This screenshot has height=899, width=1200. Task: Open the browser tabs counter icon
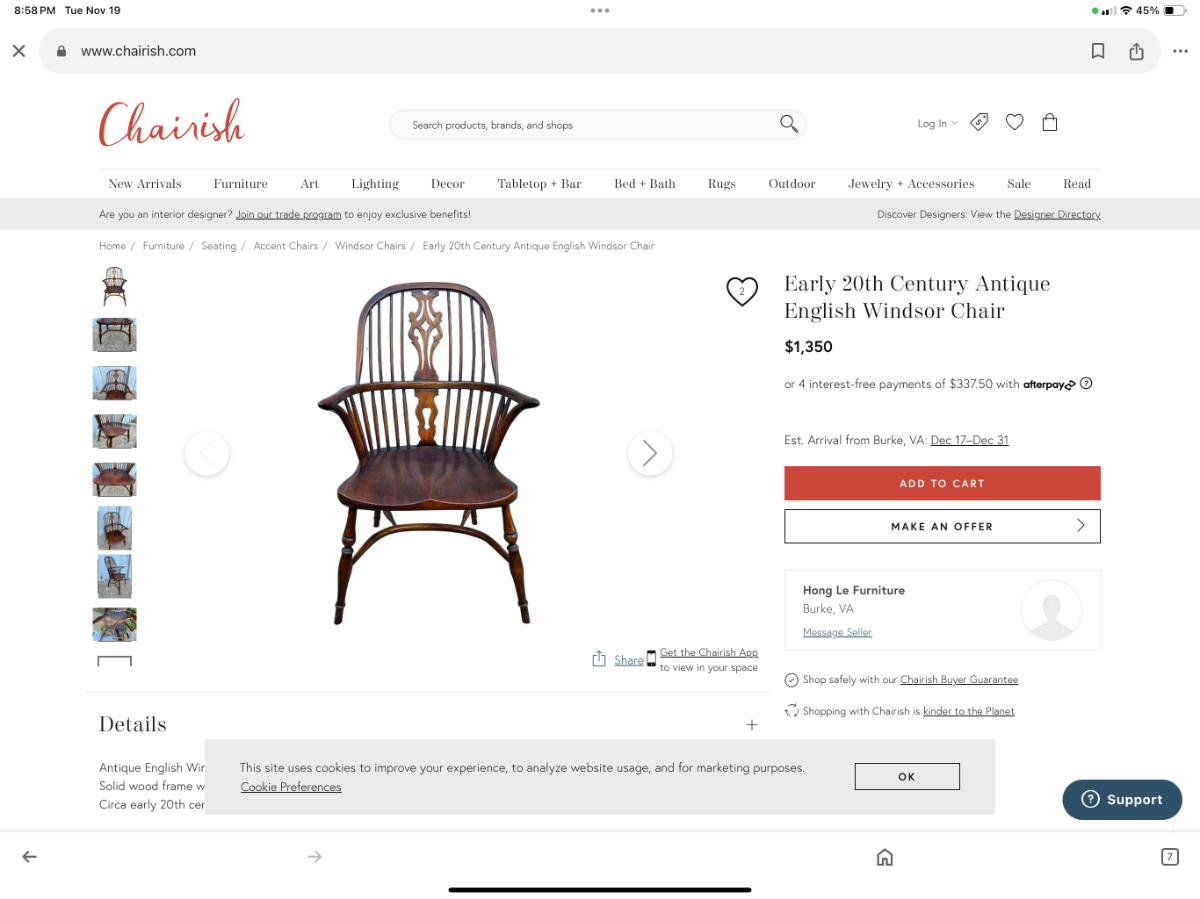tap(1169, 857)
